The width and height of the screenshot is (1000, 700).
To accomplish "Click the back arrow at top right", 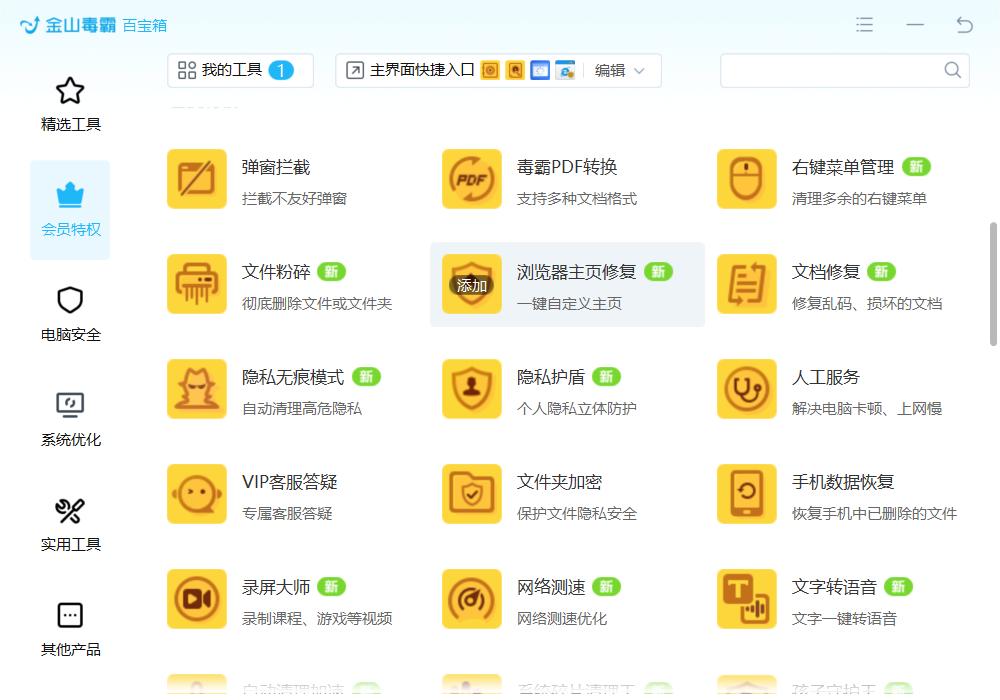I will click(964, 25).
